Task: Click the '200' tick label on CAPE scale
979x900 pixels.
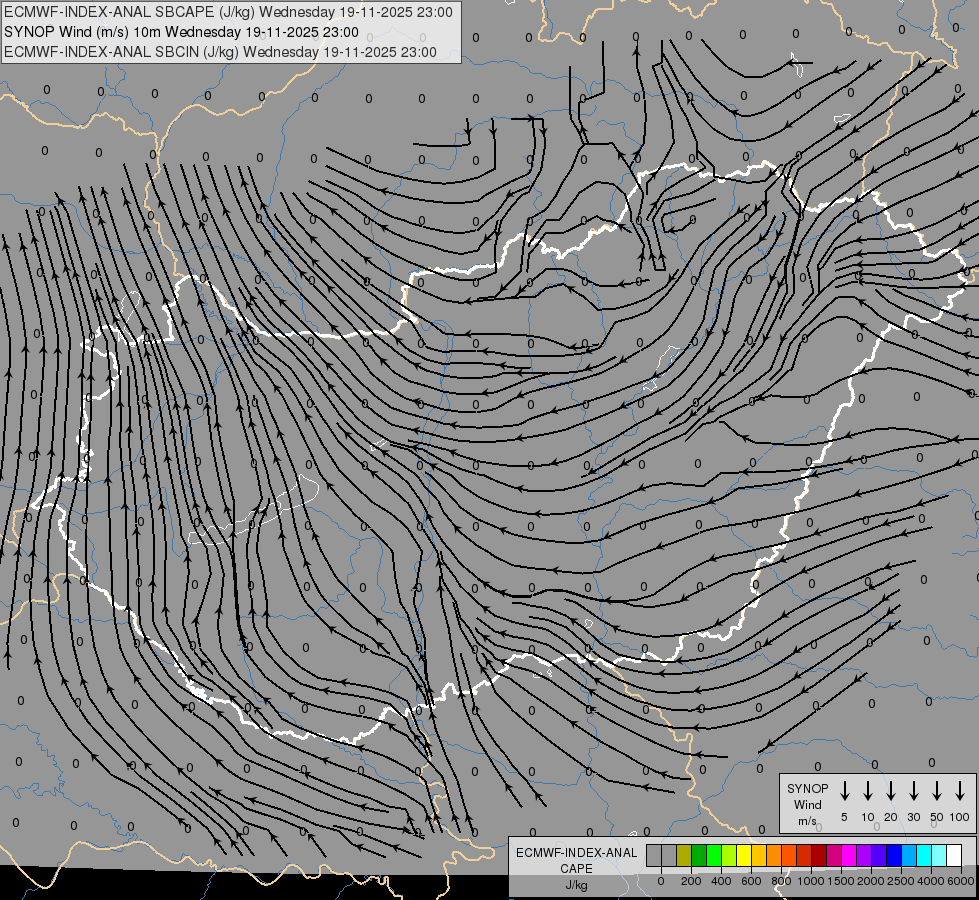Action: 691,881
